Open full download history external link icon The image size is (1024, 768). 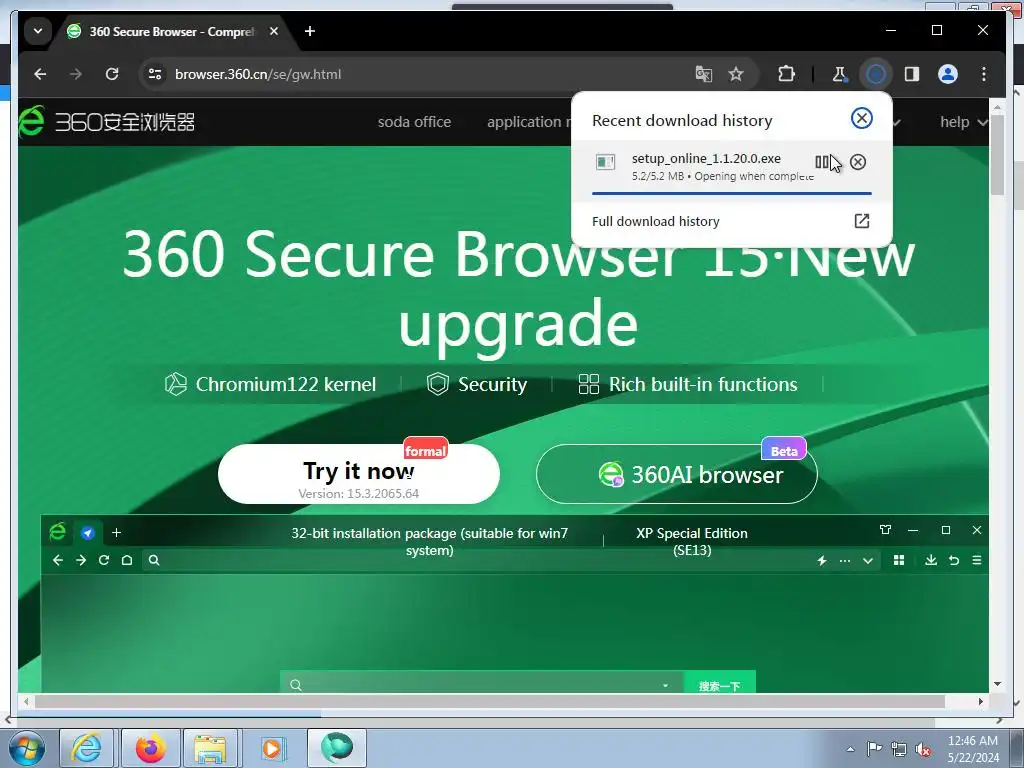pyautogui.click(x=861, y=221)
